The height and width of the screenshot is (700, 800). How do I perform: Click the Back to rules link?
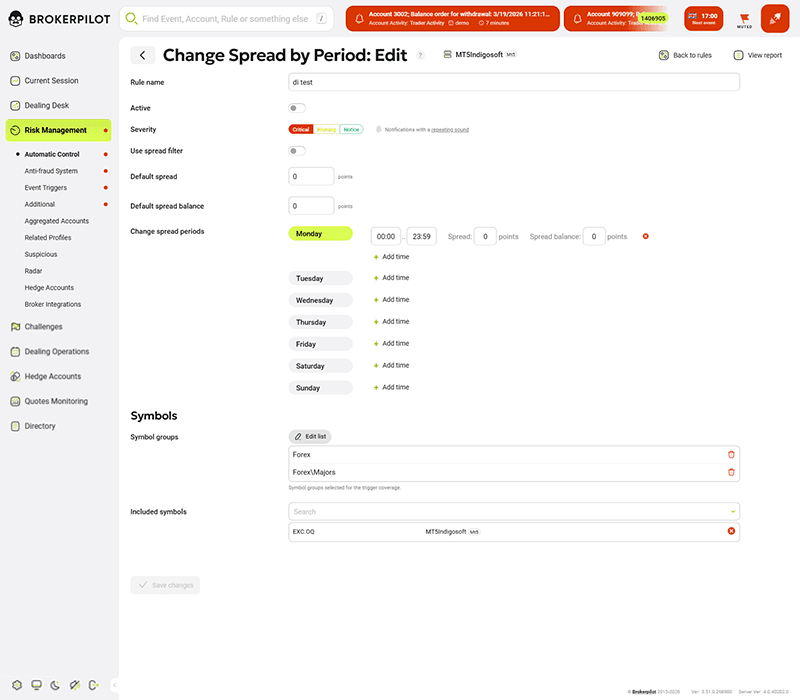(686, 56)
